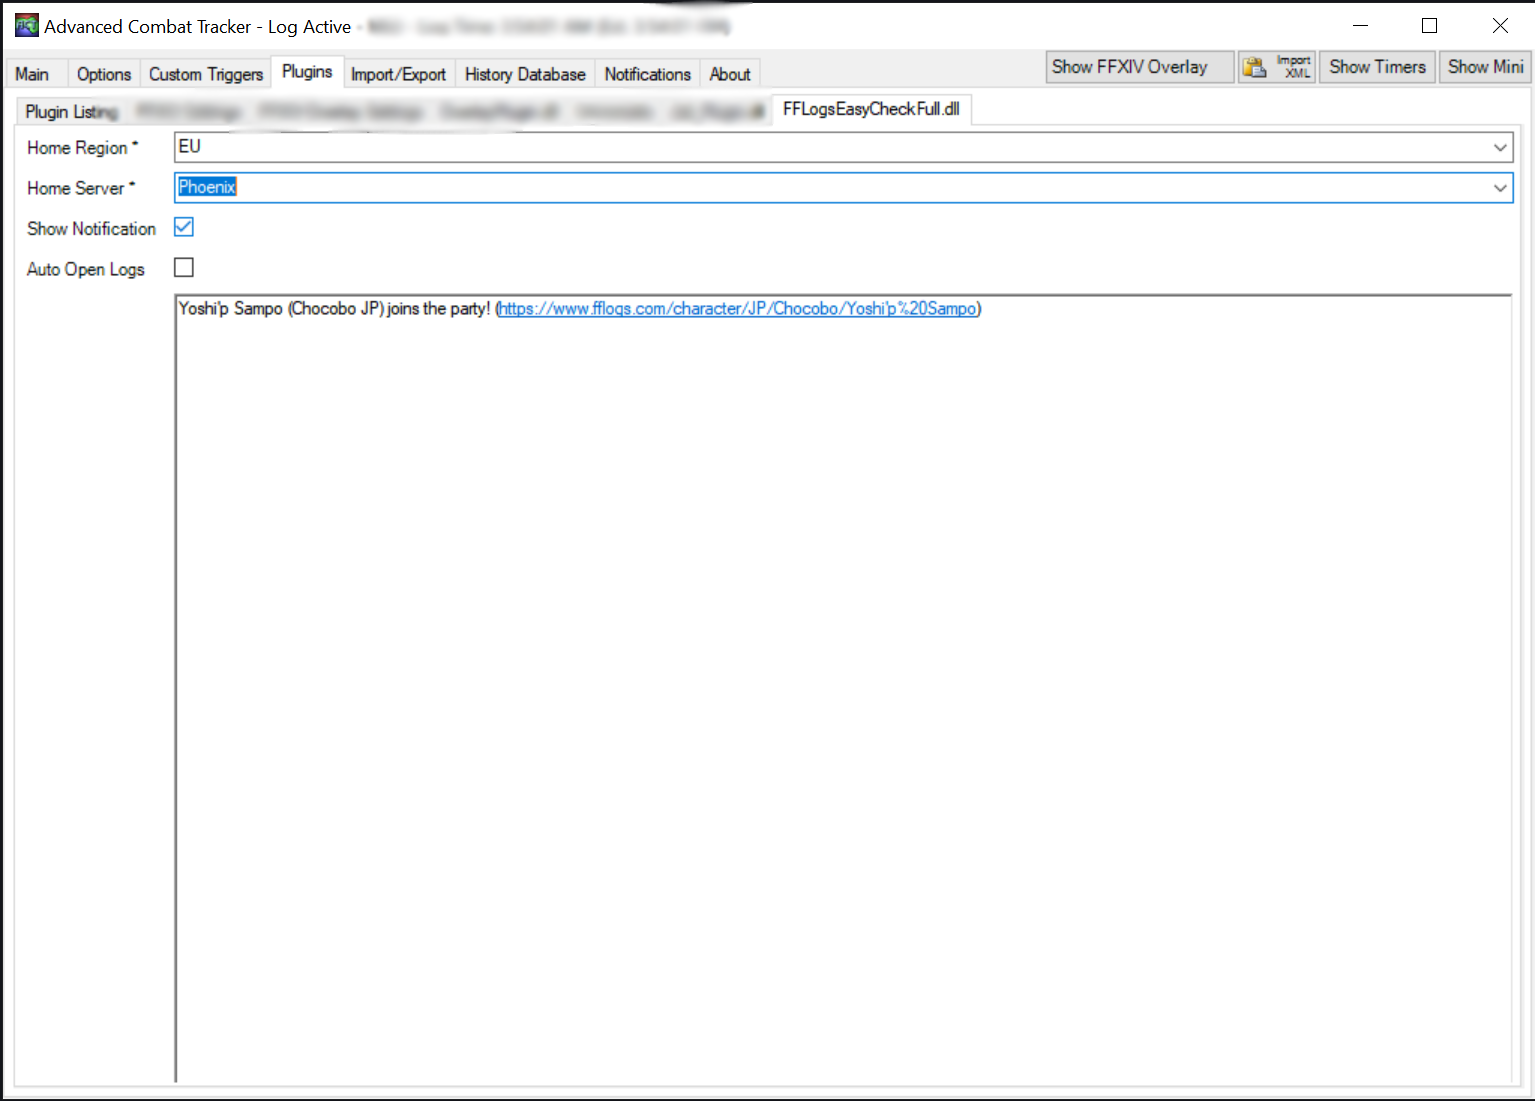
Task: Select the Plugin Listing sub-tab
Action: click(71, 111)
